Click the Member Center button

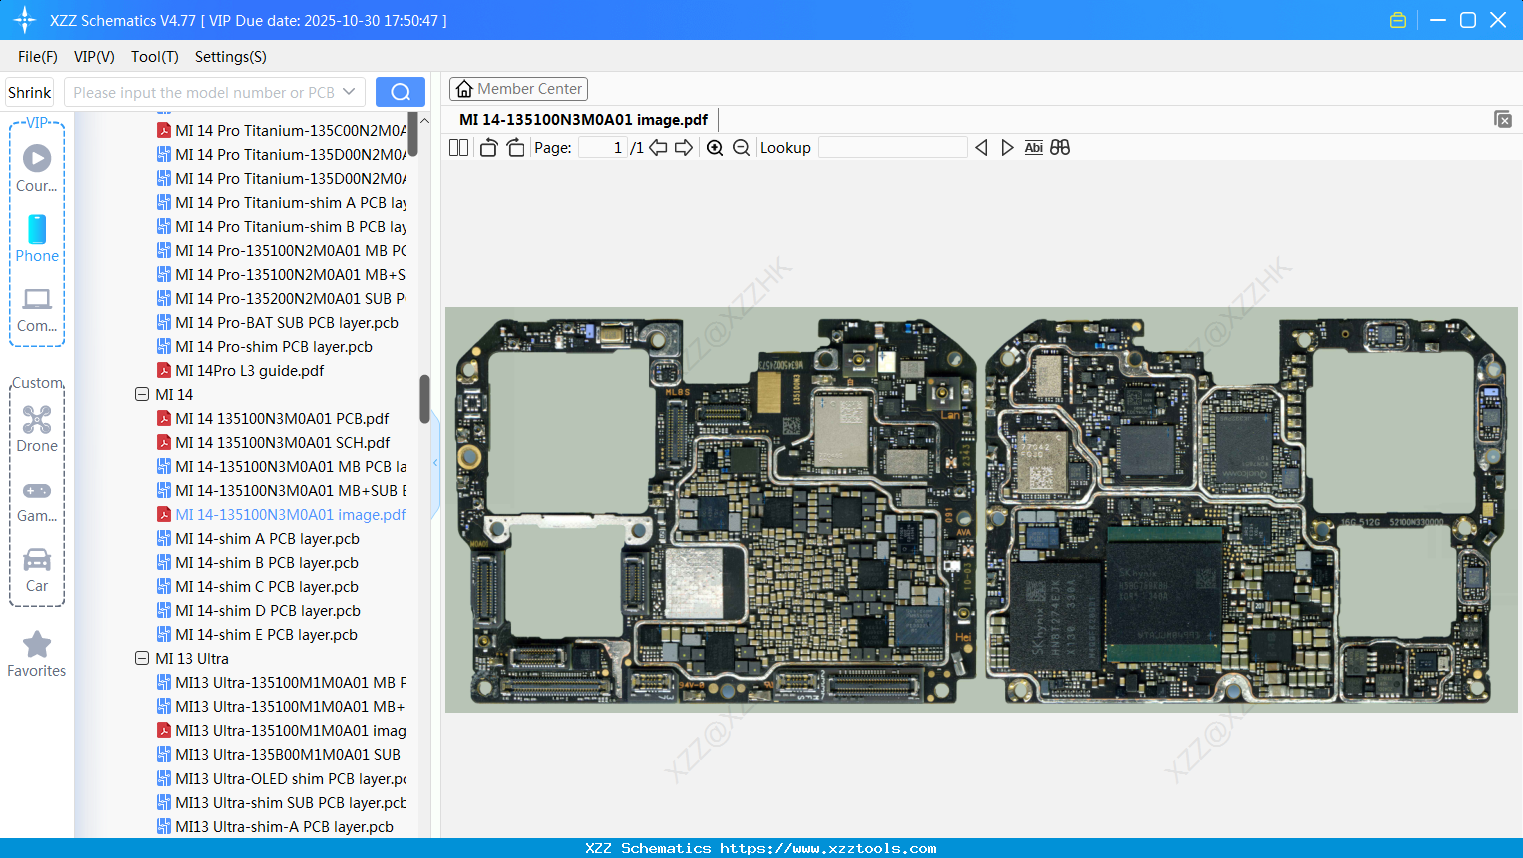coord(518,88)
